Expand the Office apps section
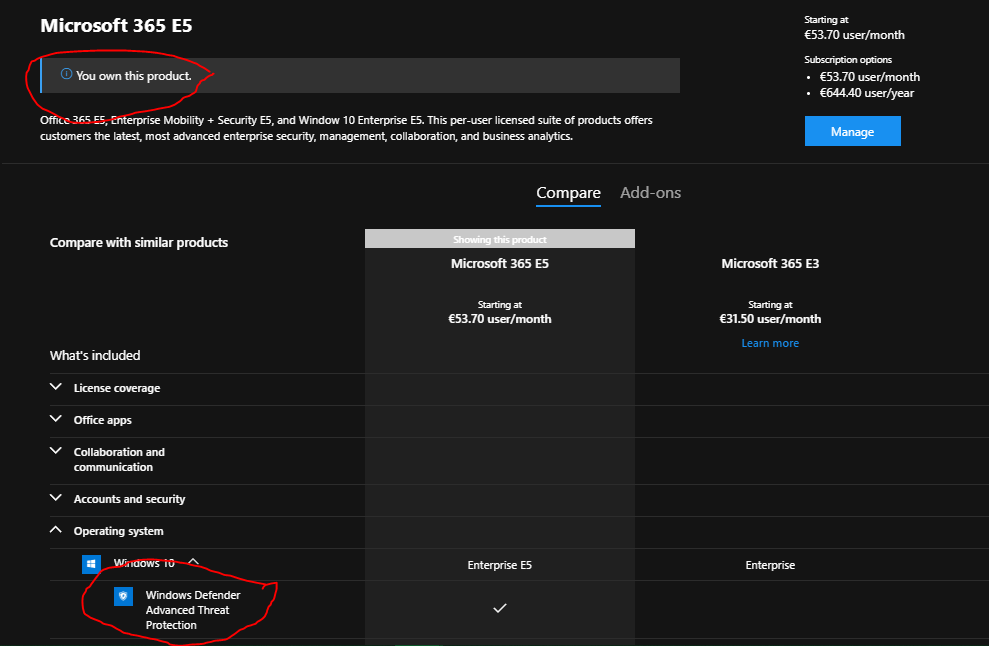 (57, 419)
